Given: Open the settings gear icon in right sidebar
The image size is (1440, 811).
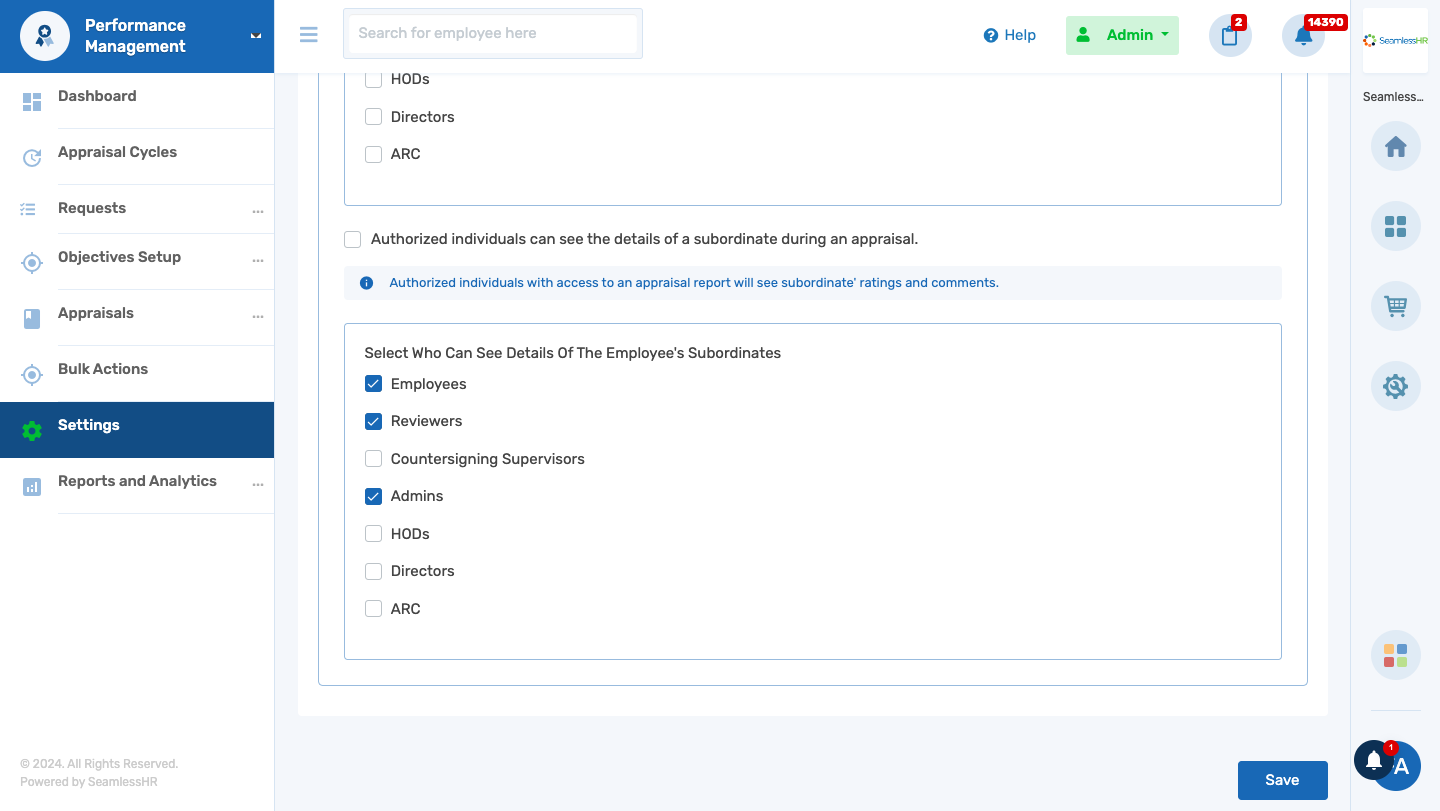Looking at the screenshot, I should click(x=1395, y=386).
